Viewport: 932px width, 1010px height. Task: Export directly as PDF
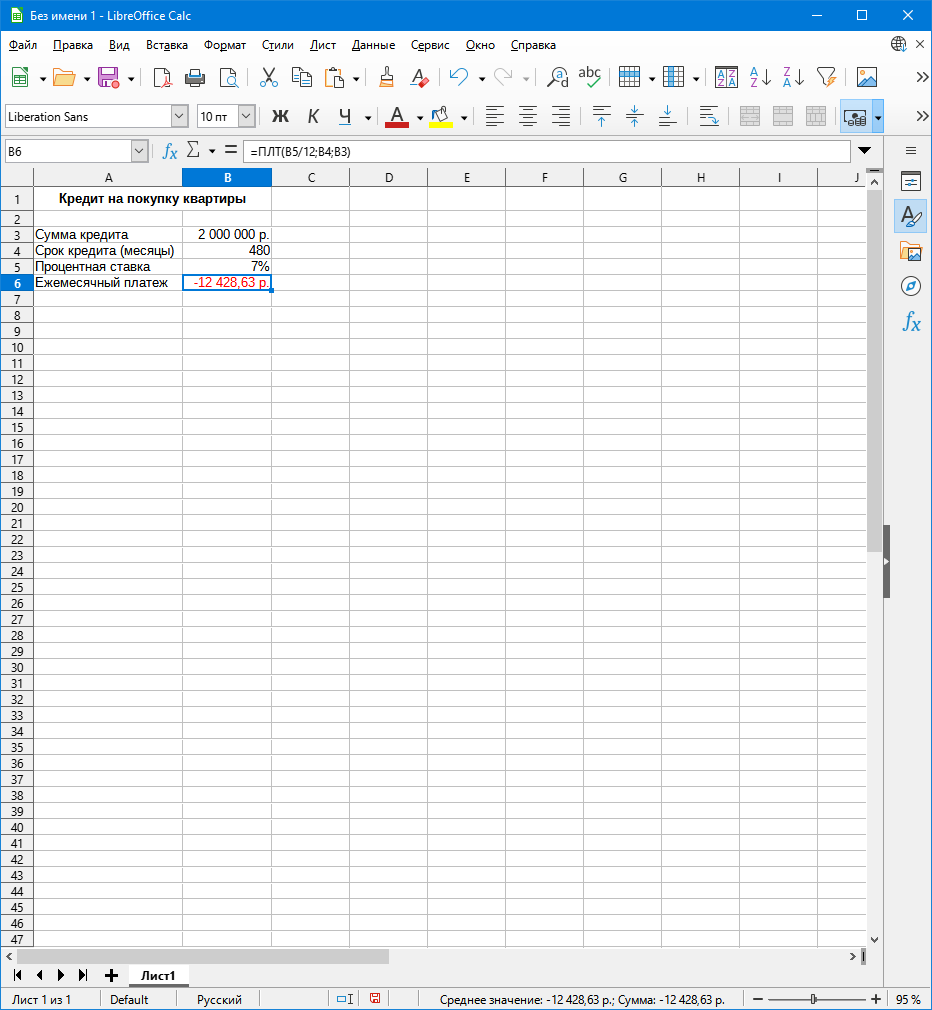tap(162, 78)
